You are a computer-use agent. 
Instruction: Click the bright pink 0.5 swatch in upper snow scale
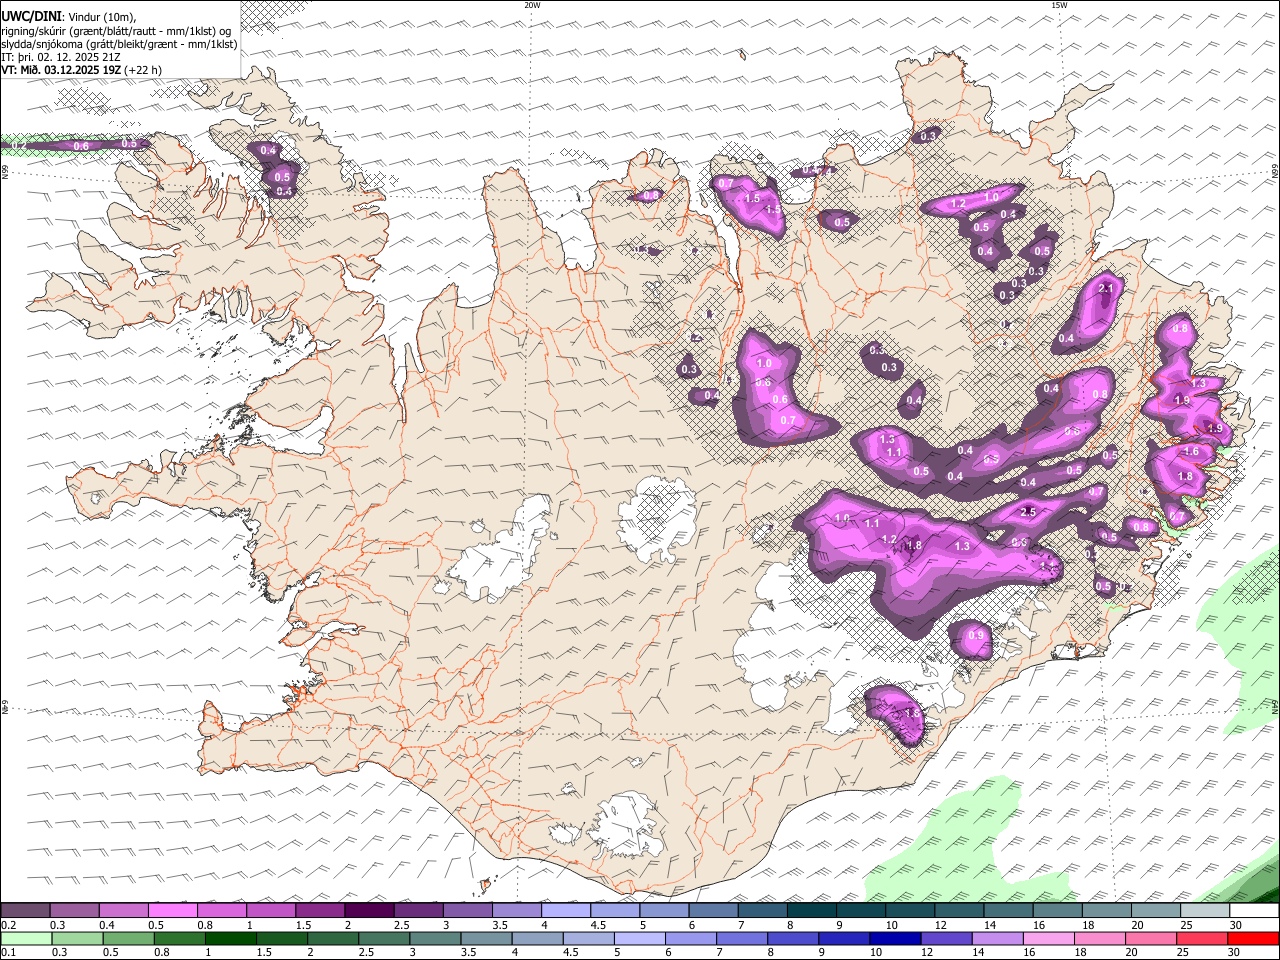172,911
